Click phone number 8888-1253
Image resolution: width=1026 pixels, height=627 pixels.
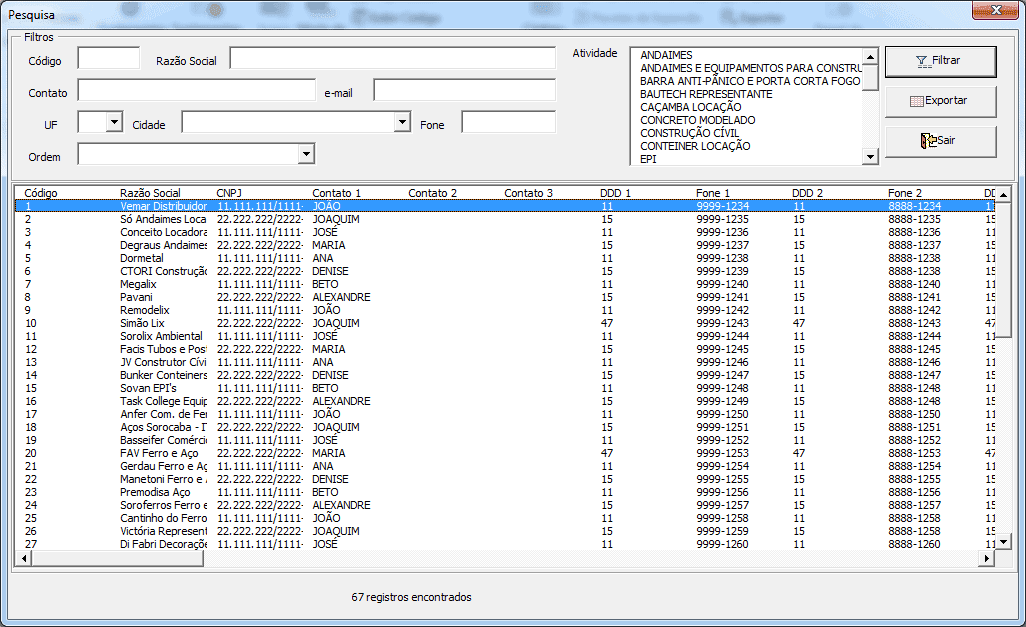(x=914, y=454)
